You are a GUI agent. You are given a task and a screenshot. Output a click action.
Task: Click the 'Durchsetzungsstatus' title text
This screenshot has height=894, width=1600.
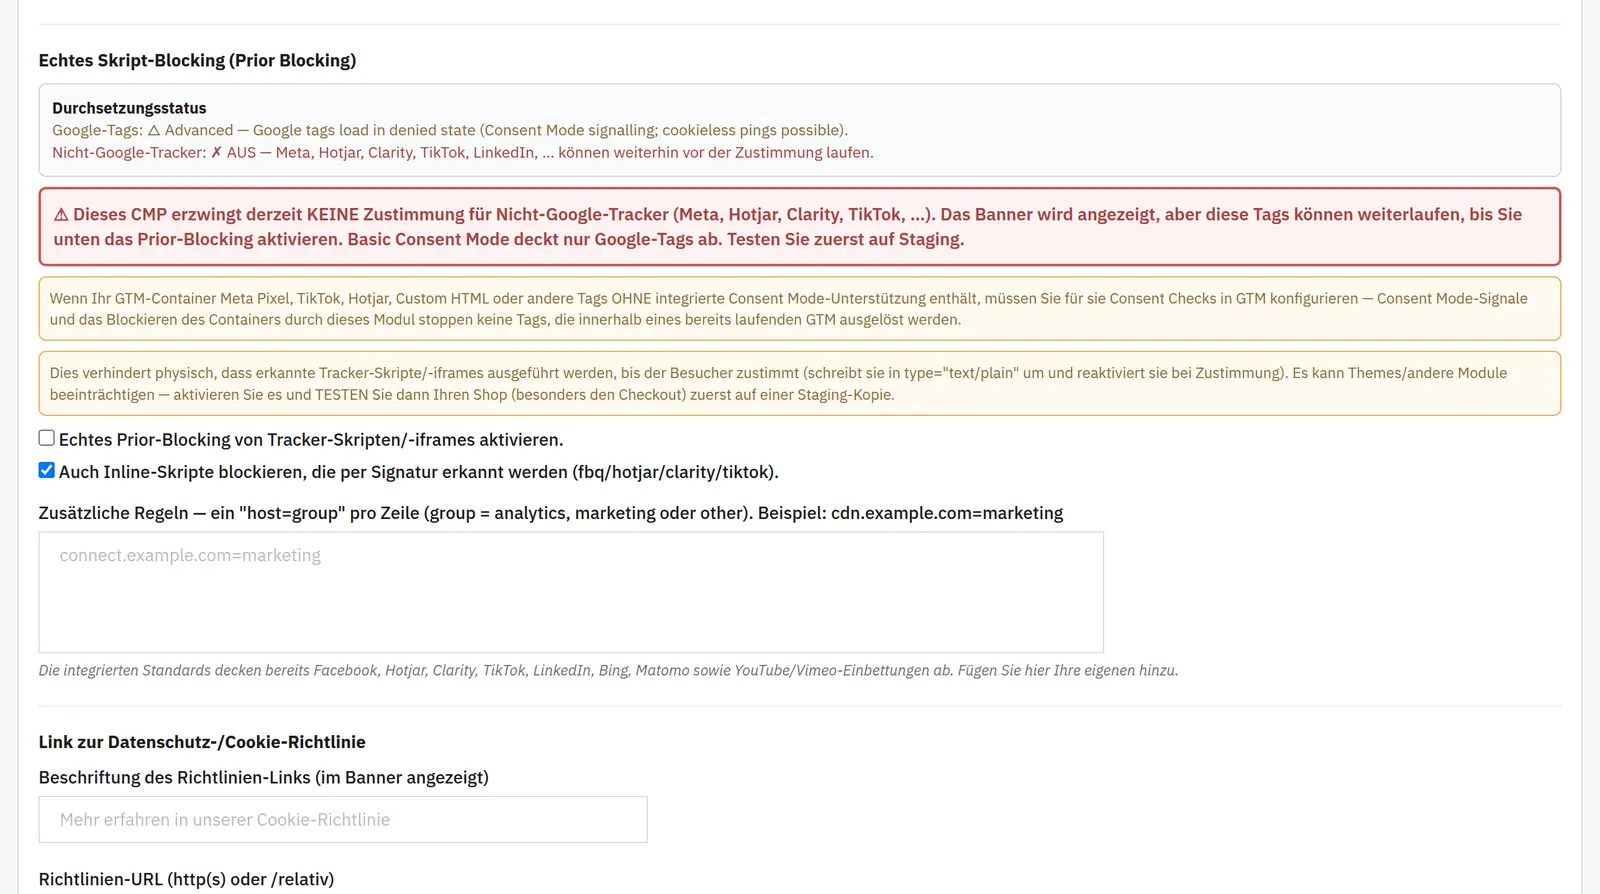[x=129, y=108]
